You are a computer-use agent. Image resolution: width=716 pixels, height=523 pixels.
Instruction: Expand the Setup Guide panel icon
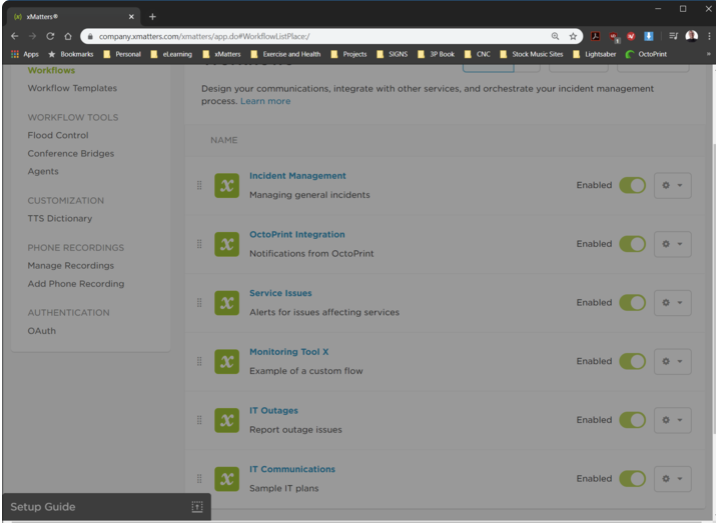coord(197,507)
